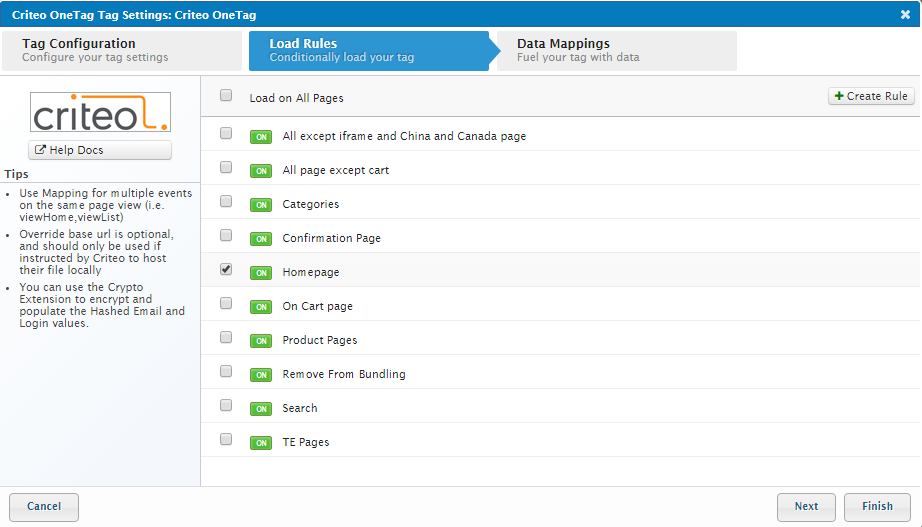The height and width of the screenshot is (527, 922).
Task: Click the 'Categories' rule name
Action: click(310, 204)
